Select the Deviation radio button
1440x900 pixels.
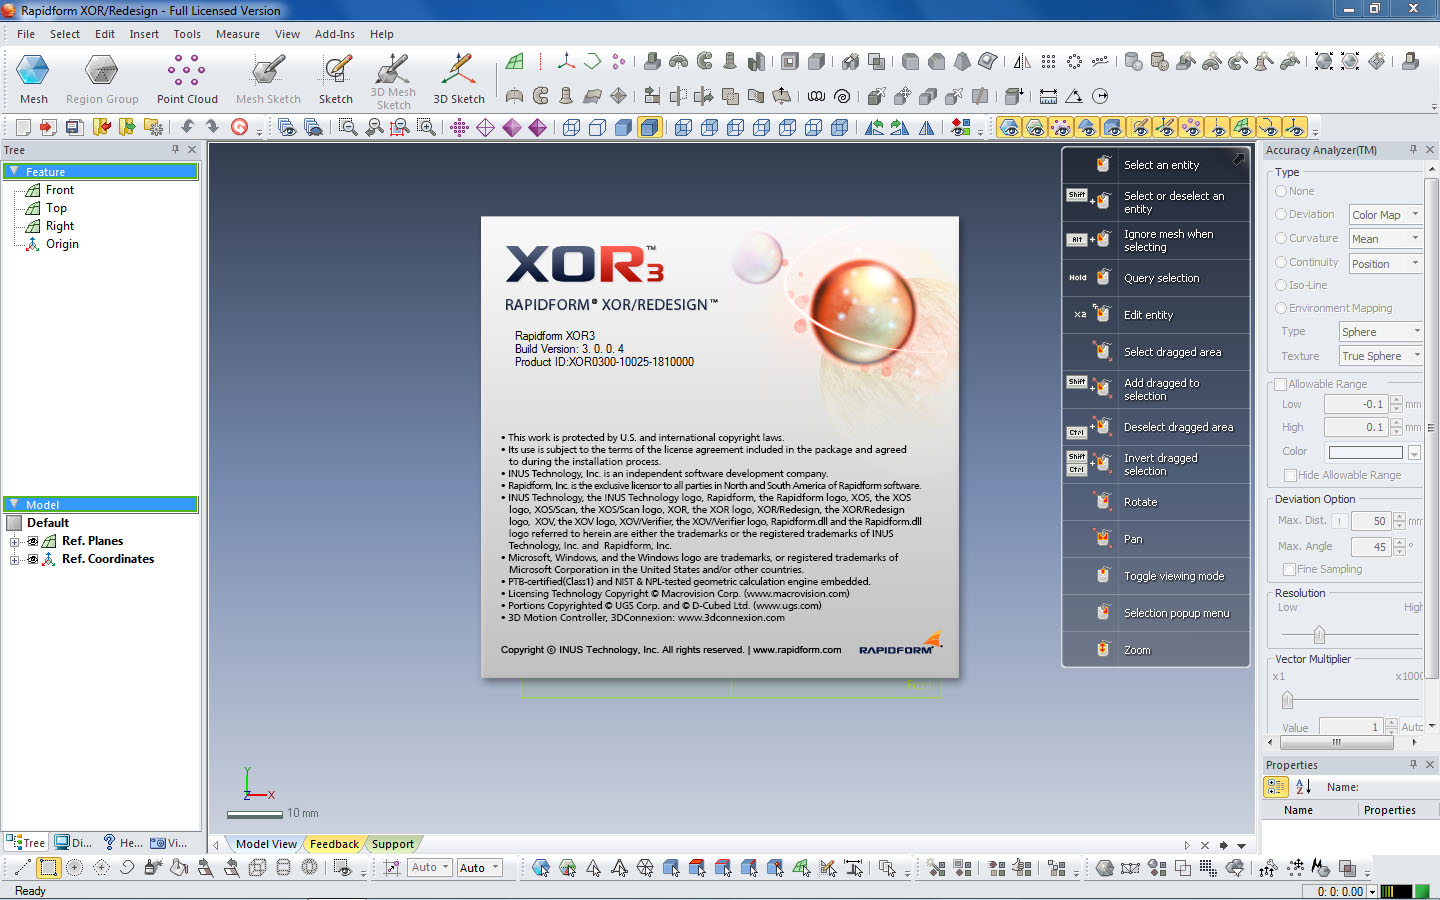click(1281, 214)
